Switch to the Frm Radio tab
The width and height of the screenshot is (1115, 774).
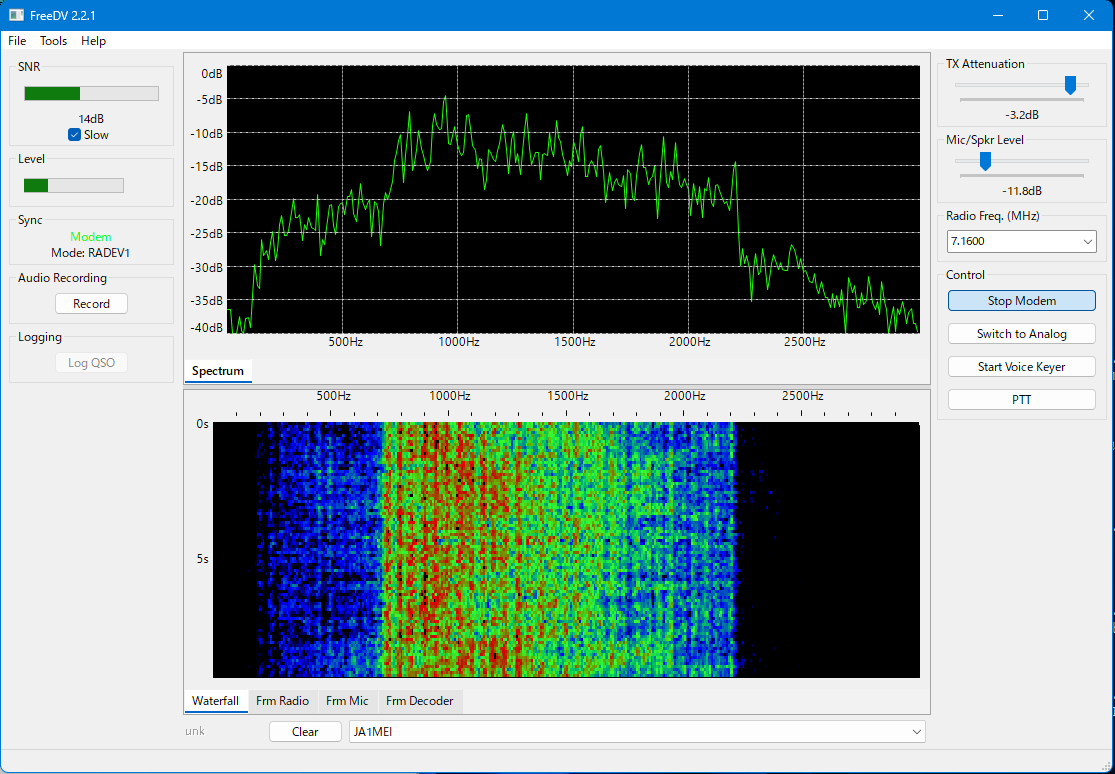pos(282,701)
